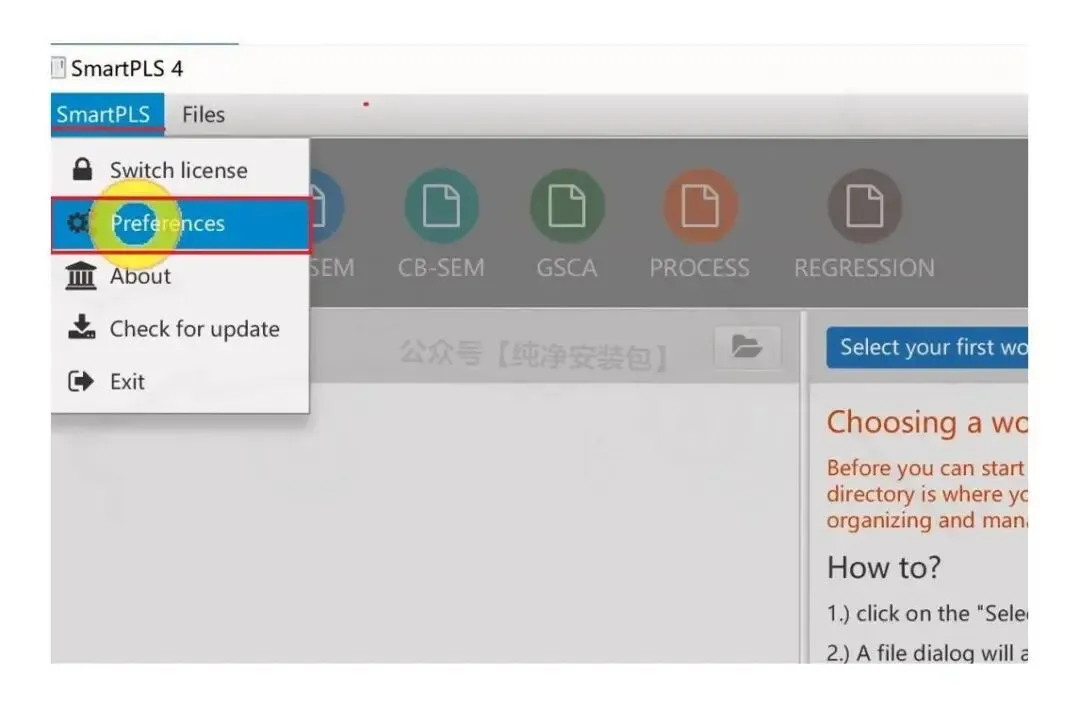Image resolution: width=1080 pixels, height=707 pixels.
Task: Click the lock icon beside Switch license
Action: tap(82, 169)
